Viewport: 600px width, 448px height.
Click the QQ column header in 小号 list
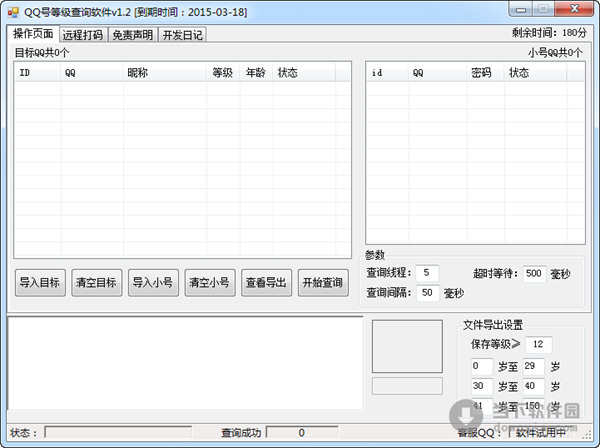point(438,72)
